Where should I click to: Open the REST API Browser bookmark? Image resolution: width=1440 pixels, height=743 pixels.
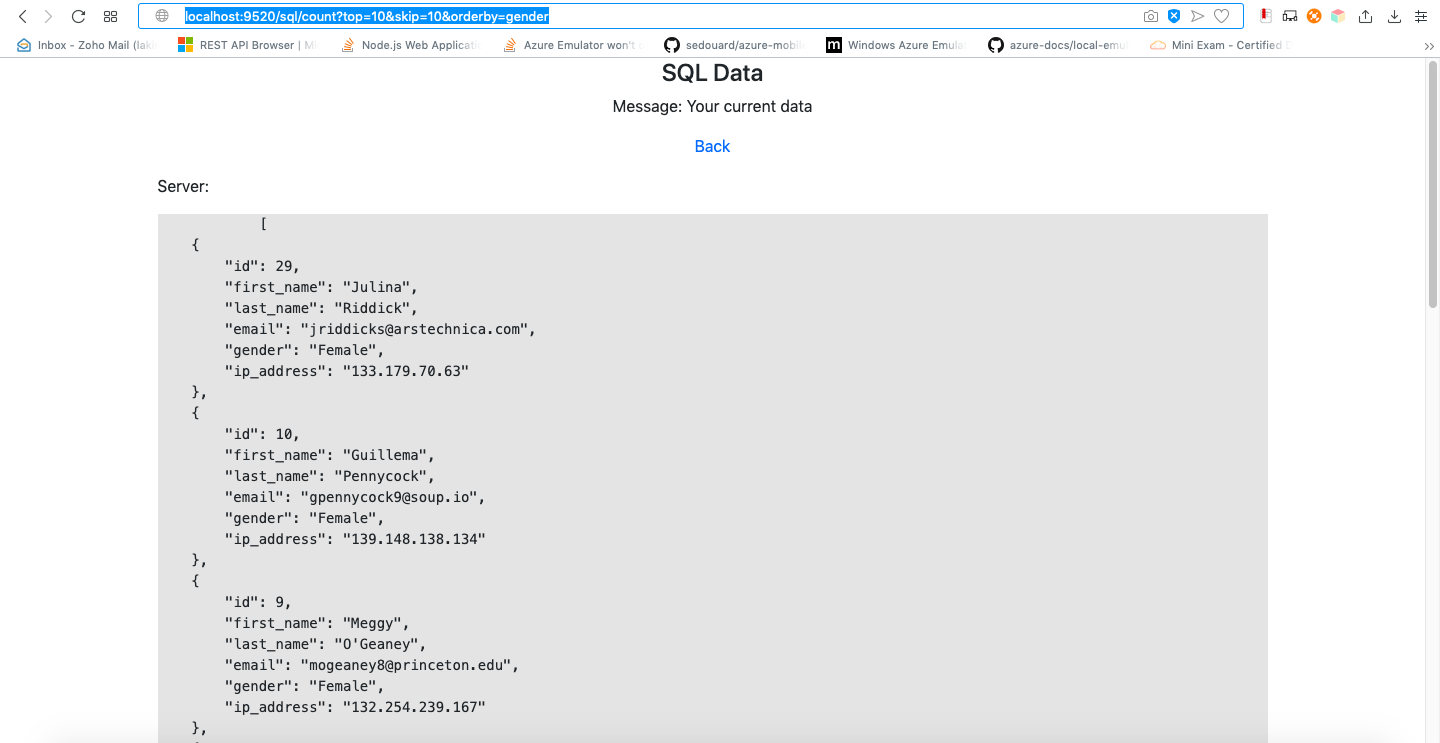(246, 45)
